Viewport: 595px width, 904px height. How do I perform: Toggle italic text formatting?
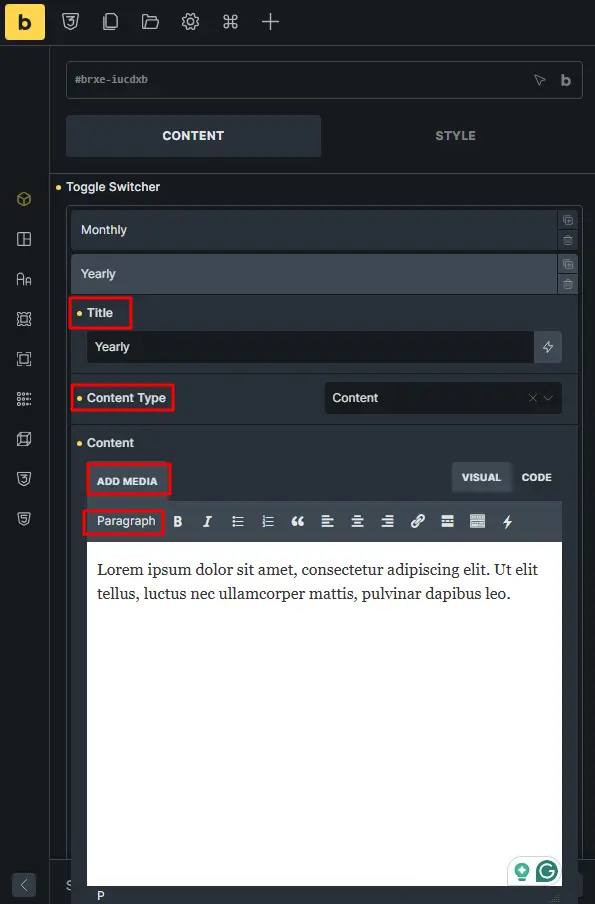point(208,522)
